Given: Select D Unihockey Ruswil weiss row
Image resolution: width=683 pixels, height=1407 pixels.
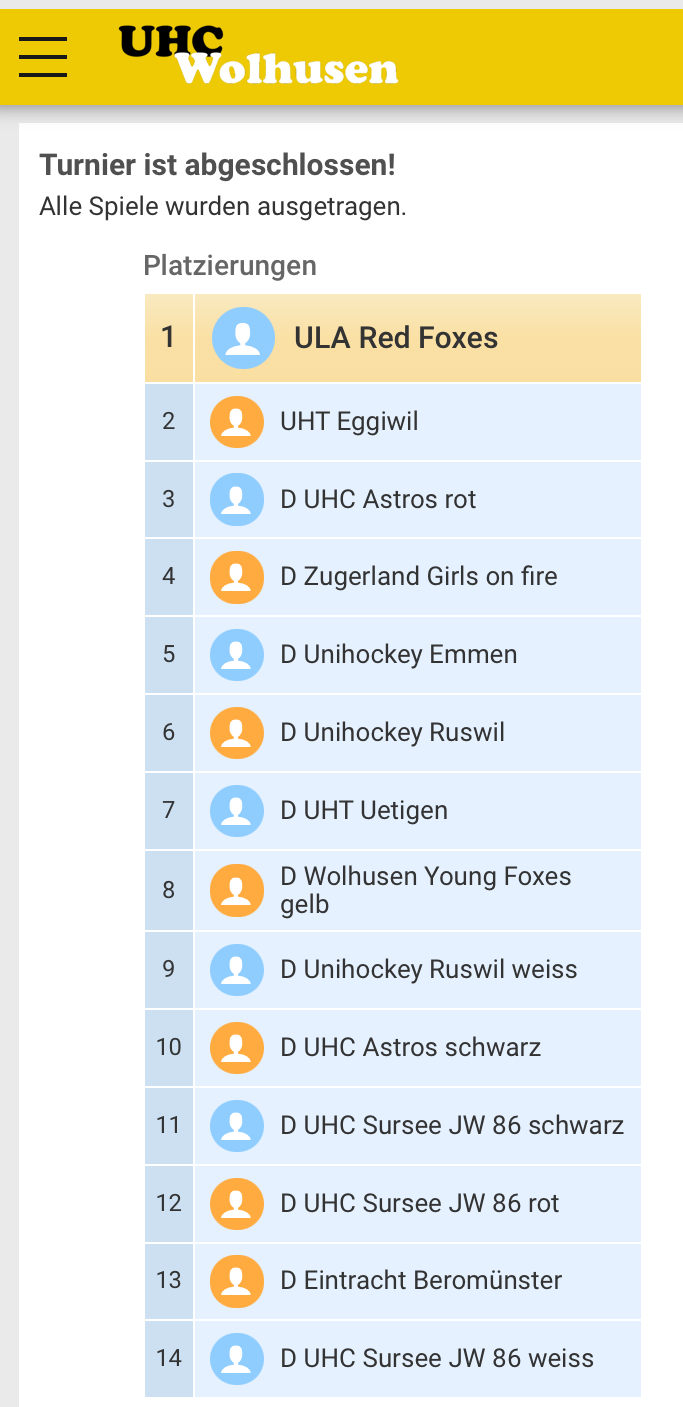Looking at the screenshot, I should tap(428, 969).
